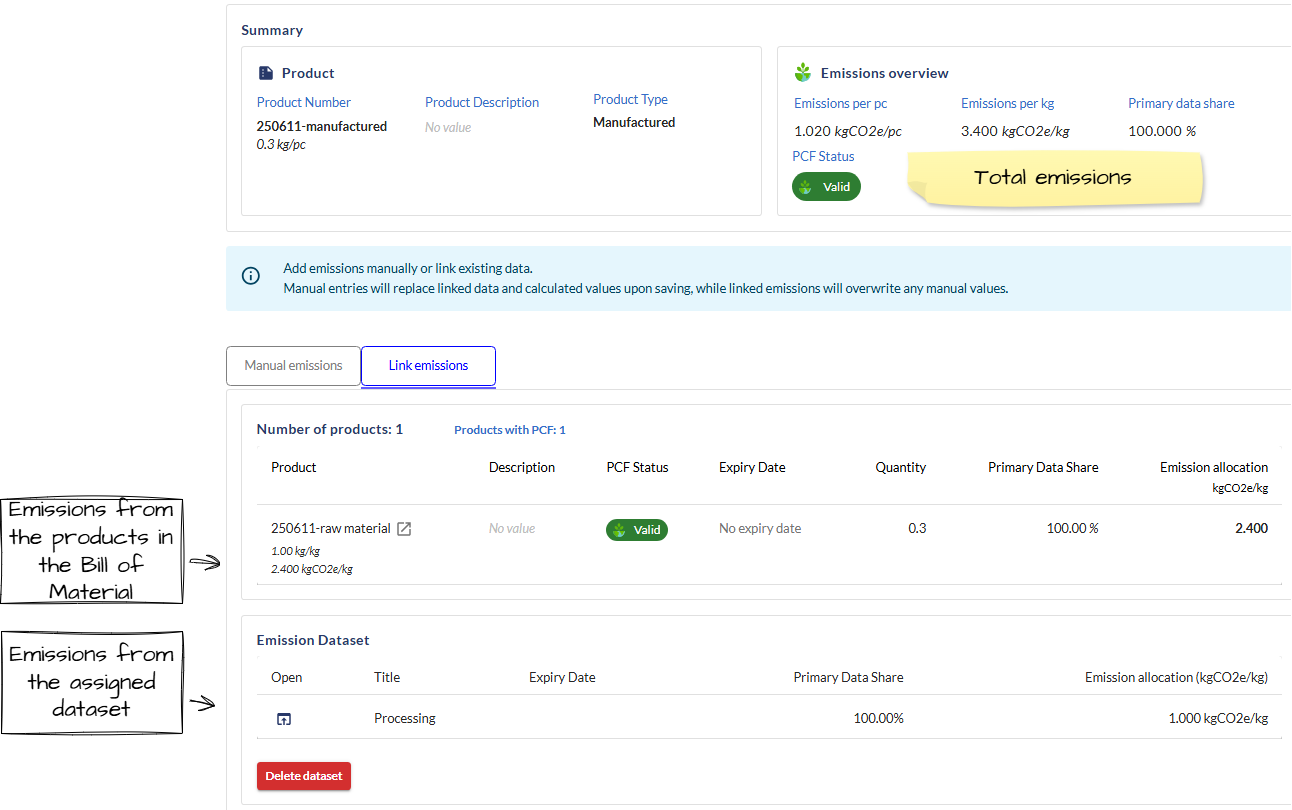
Task: Click the Total emissions sticky note
Action: point(1053,178)
